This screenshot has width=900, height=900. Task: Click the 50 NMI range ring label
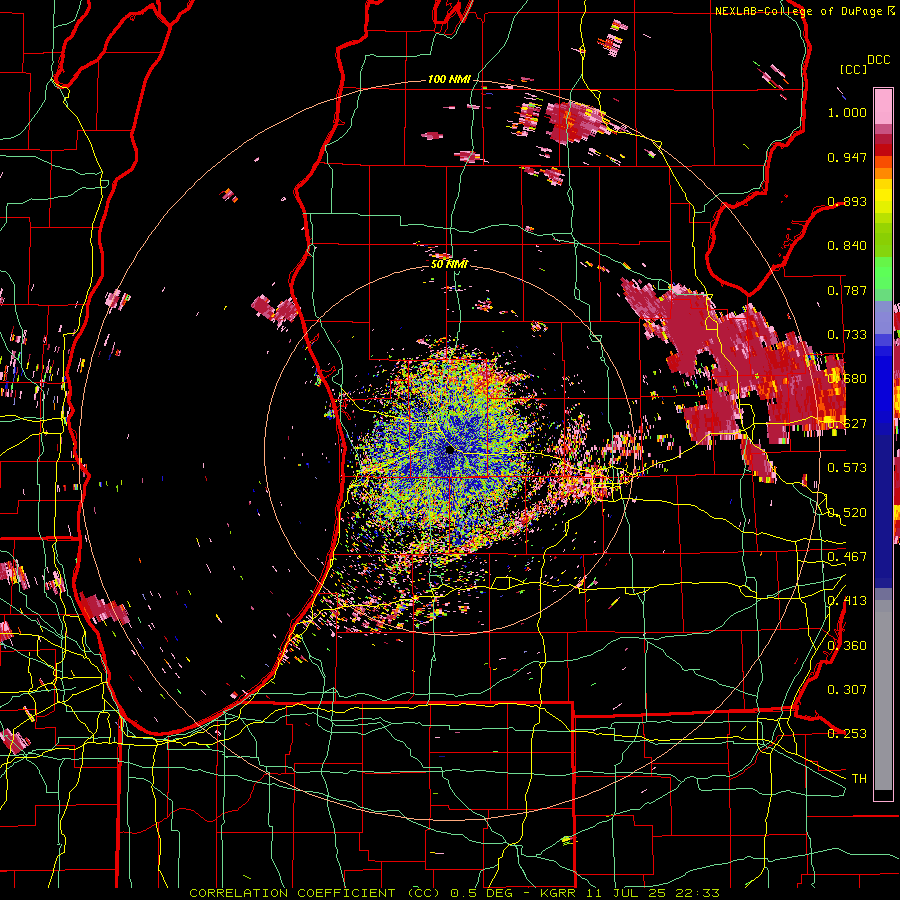pos(449,264)
